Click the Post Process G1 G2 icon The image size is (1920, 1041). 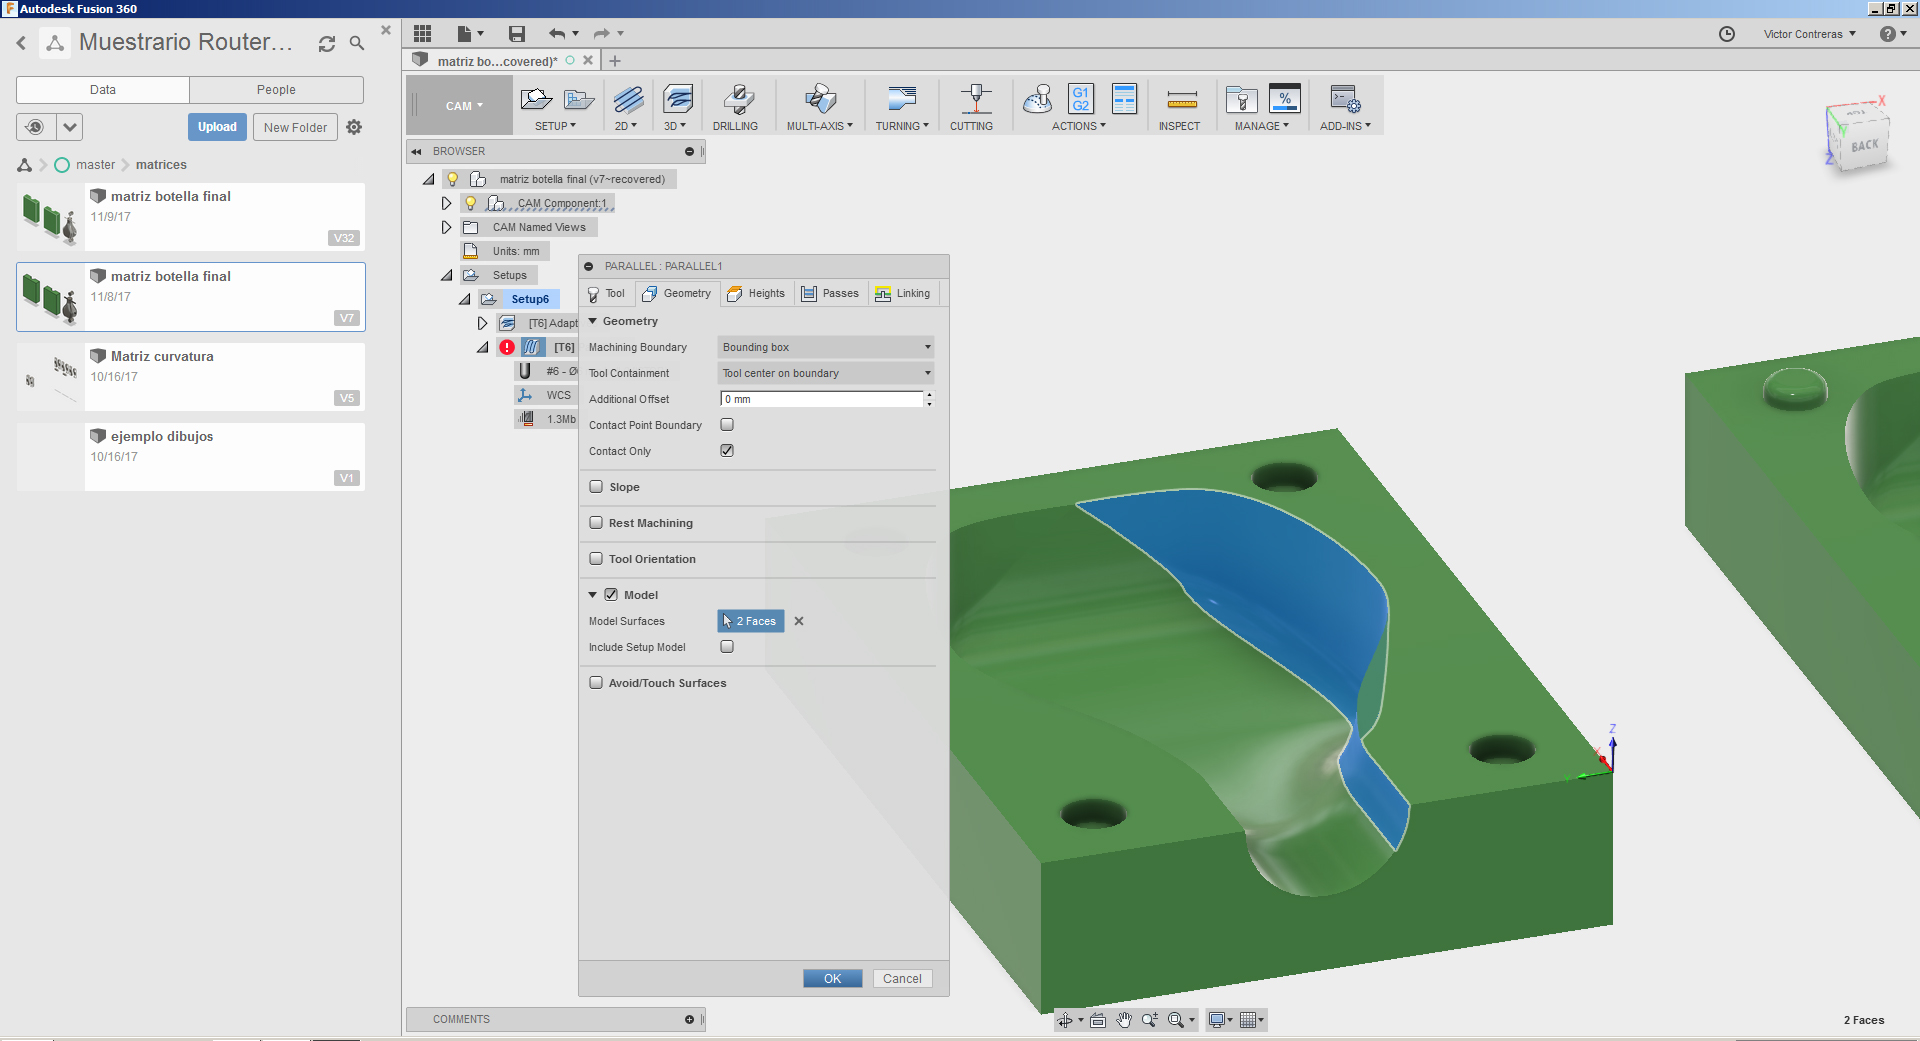pyautogui.click(x=1081, y=99)
